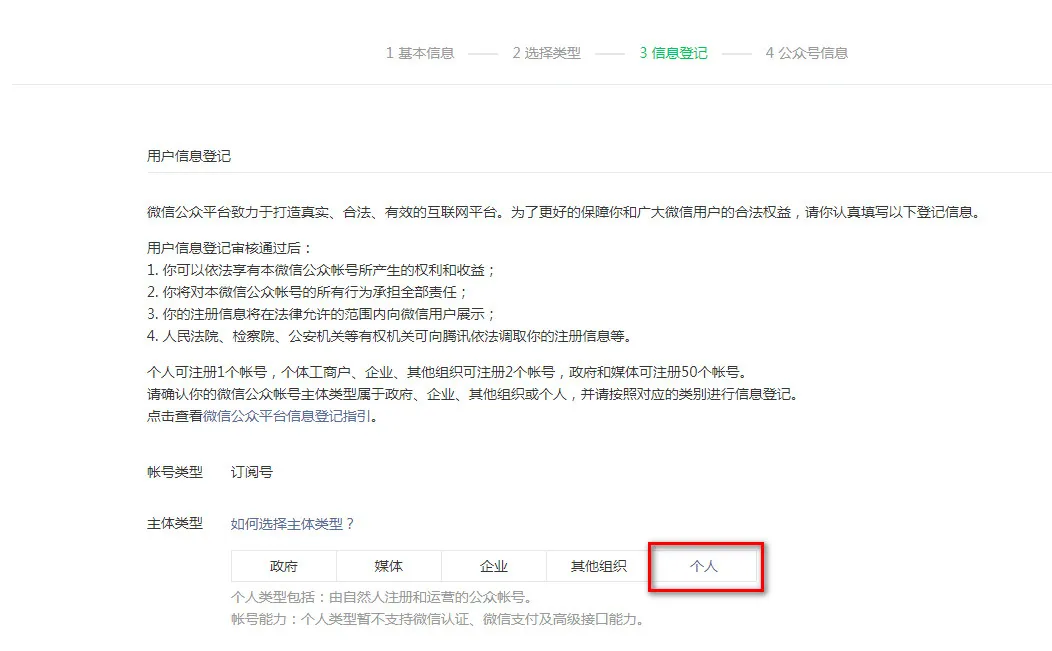The width and height of the screenshot is (1052, 651).
Task: Pick the highlighted 个人 subject type
Action: [704, 566]
